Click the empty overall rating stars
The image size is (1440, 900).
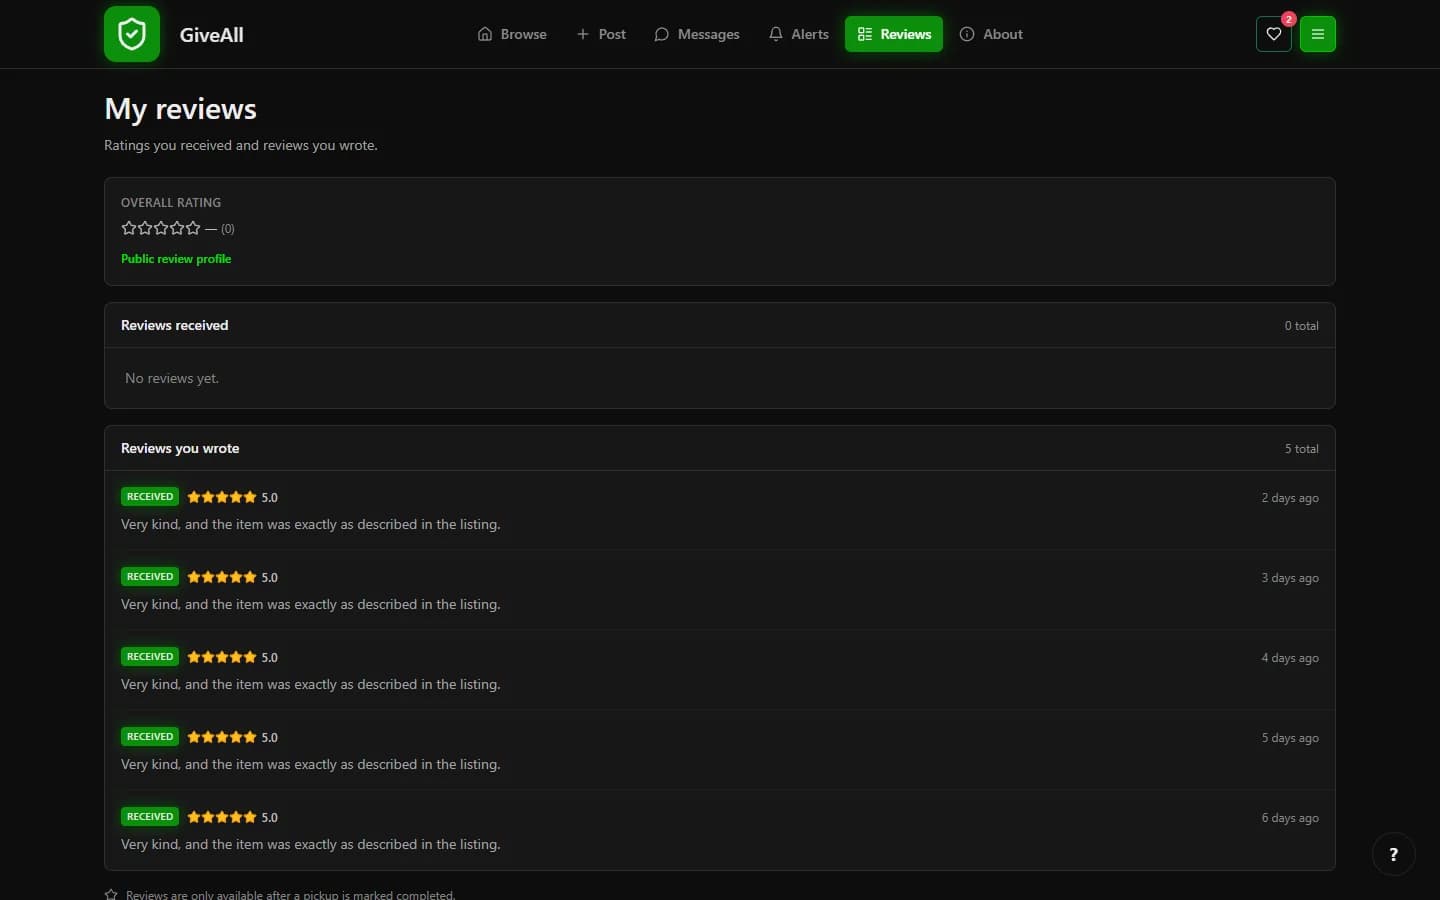pos(161,228)
